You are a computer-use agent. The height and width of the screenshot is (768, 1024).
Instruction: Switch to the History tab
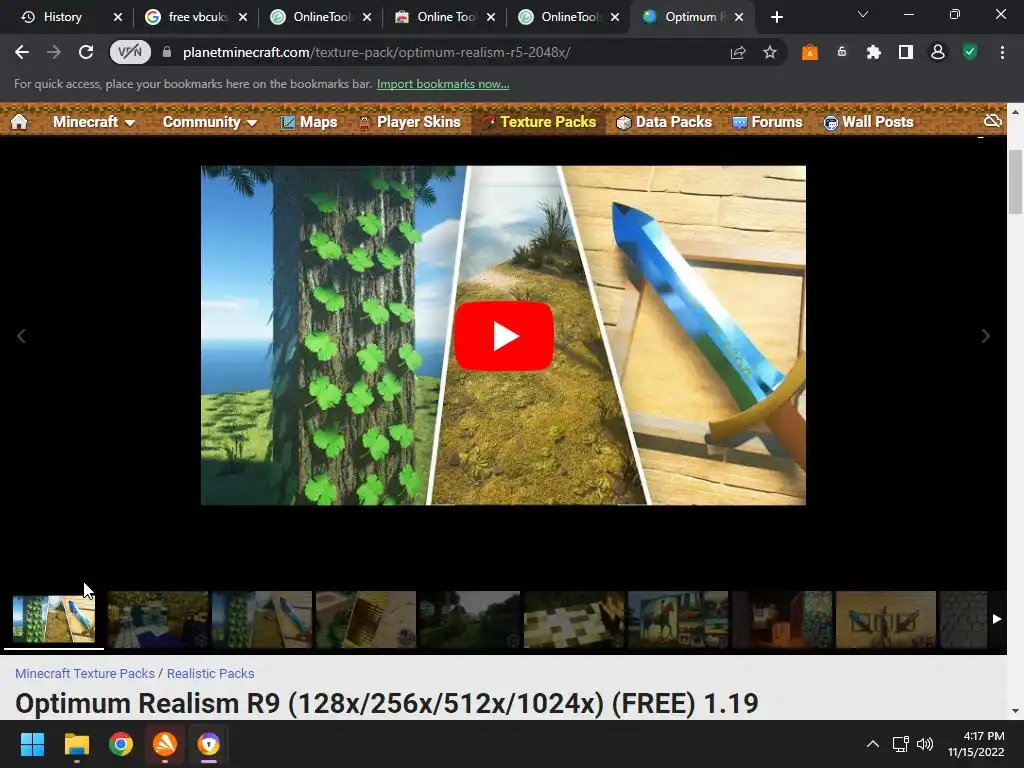[62, 17]
